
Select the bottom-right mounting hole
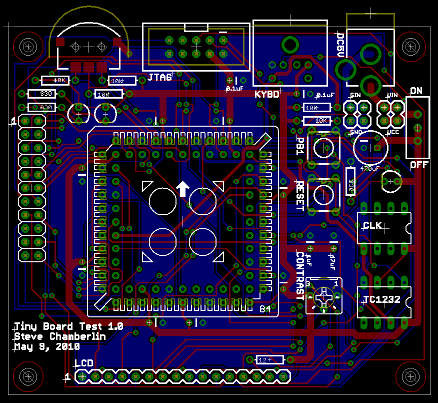point(411,376)
